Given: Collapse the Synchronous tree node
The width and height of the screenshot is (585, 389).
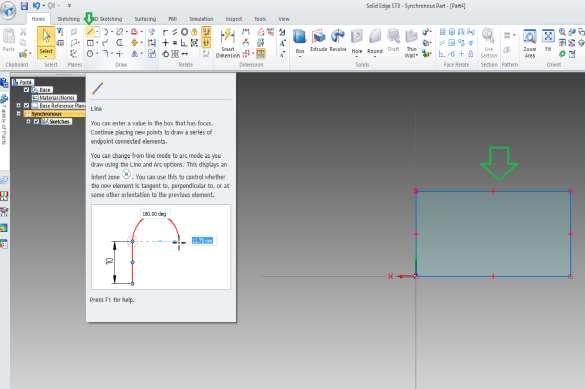Looking at the screenshot, I should (x=18, y=114).
